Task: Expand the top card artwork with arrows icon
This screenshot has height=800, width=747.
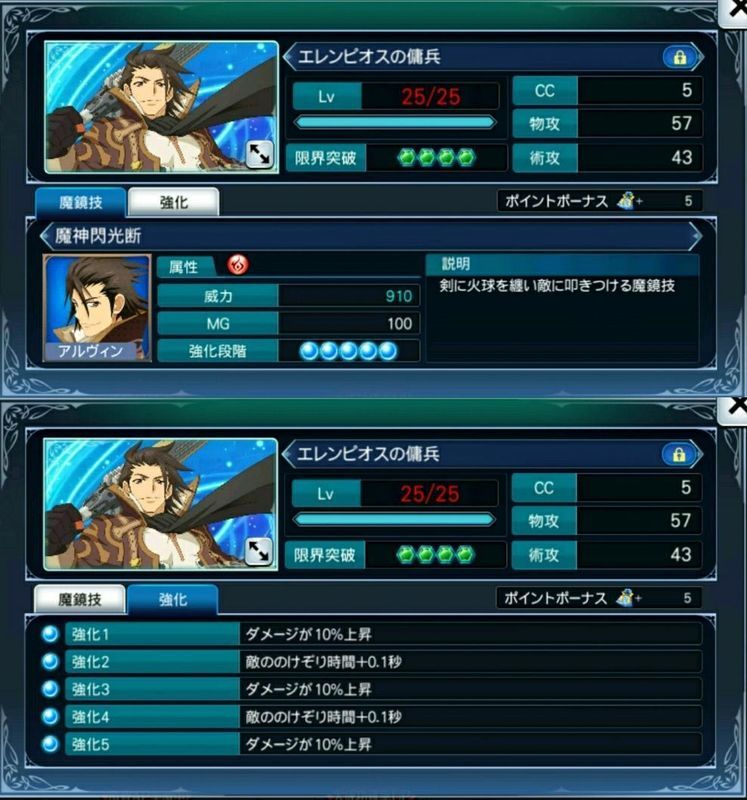Action: point(259,155)
